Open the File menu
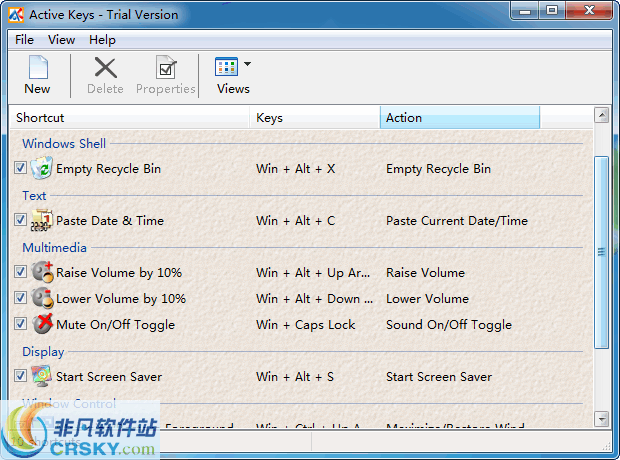 click(25, 40)
